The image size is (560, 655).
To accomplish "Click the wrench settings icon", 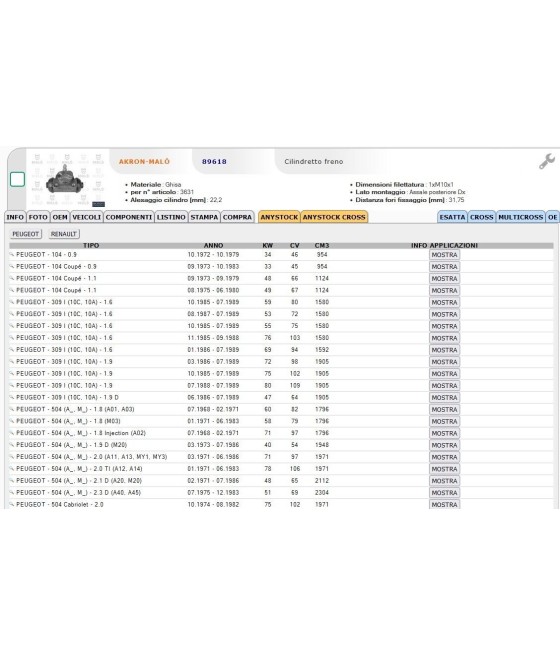I will coord(547,161).
